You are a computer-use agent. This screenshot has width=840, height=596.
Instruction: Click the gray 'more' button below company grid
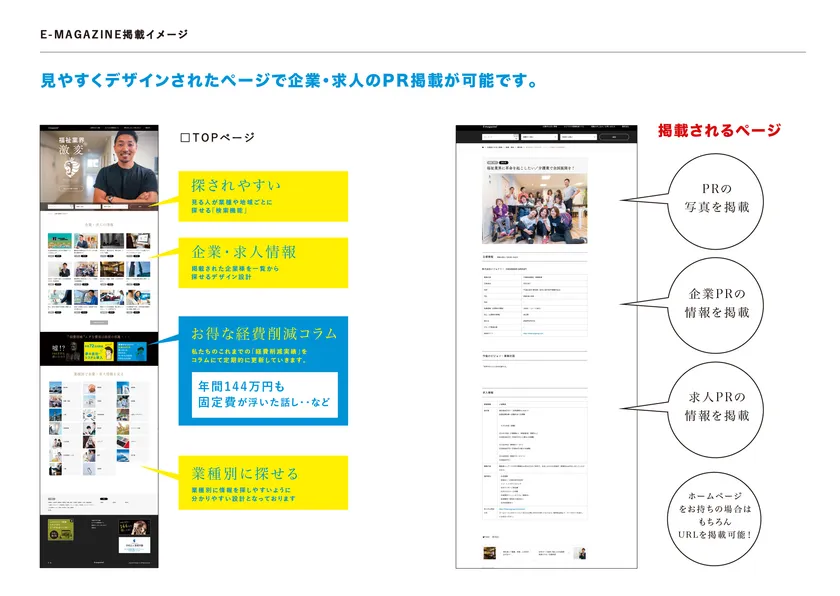tap(99, 322)
